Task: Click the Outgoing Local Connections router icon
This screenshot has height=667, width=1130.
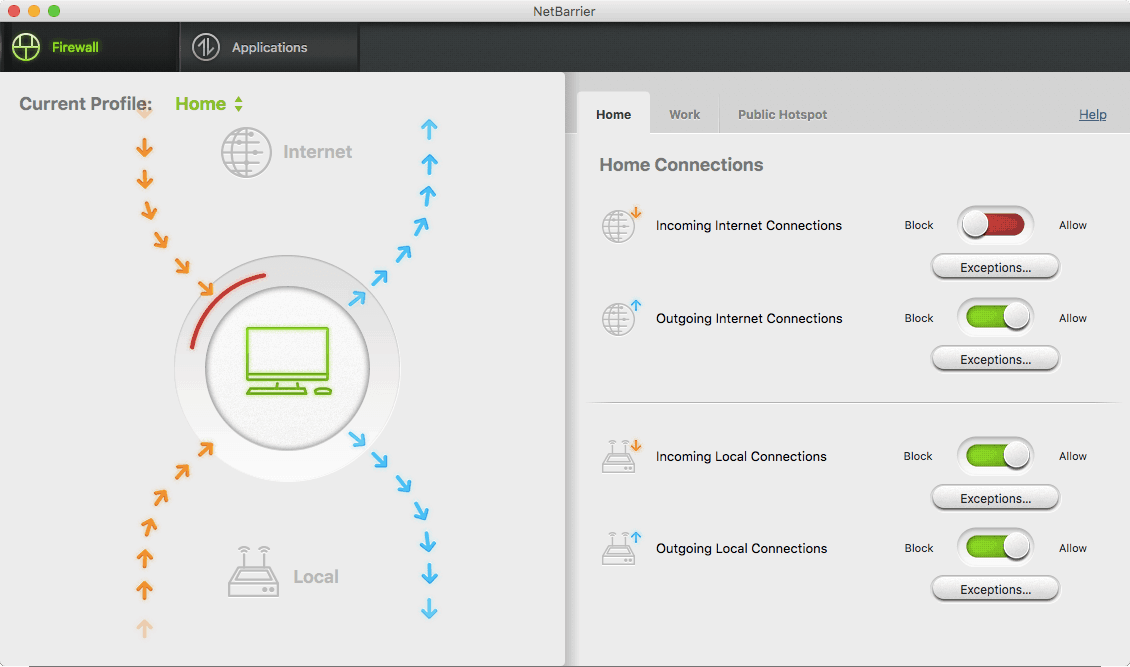Action: (620, 548)
